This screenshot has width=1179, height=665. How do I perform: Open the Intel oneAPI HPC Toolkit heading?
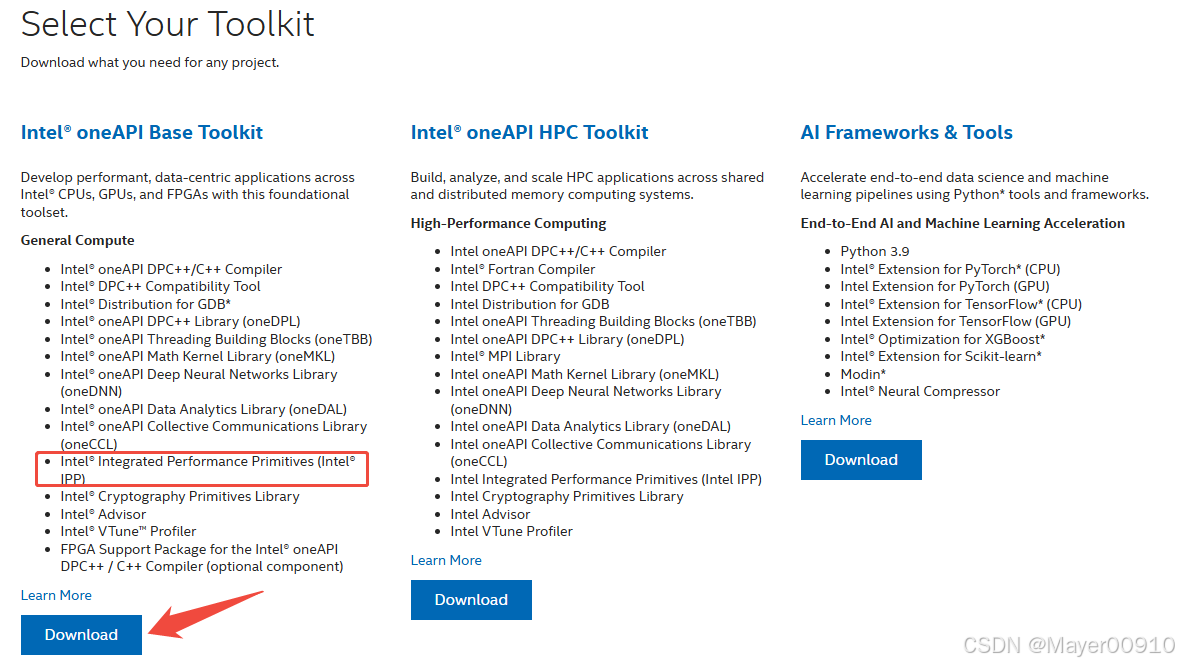(x=529, y=131)
